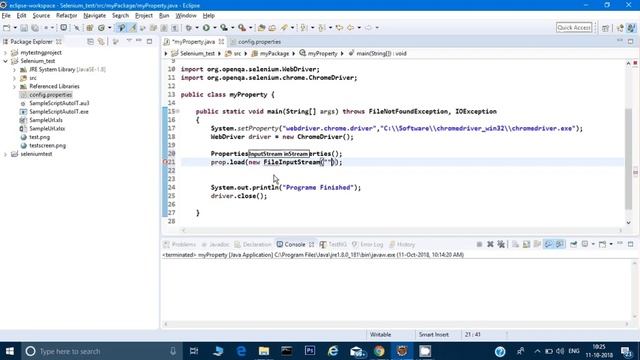
Task: Toggle Show Console on Standard Error change
Action: click(560, 244)
